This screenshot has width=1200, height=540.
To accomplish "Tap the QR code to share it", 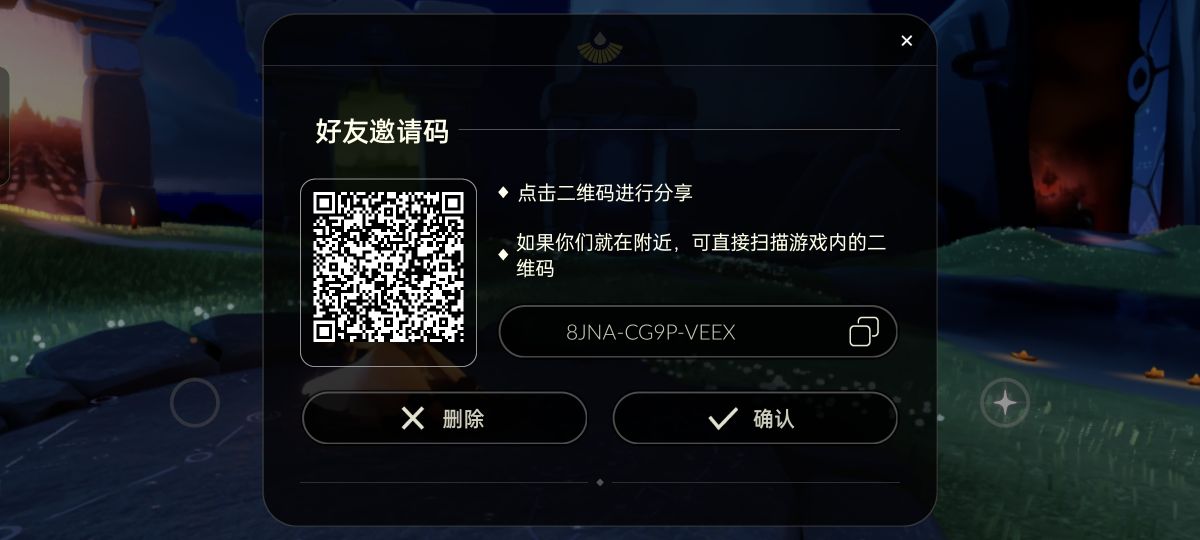I will (x=388, y=272).
